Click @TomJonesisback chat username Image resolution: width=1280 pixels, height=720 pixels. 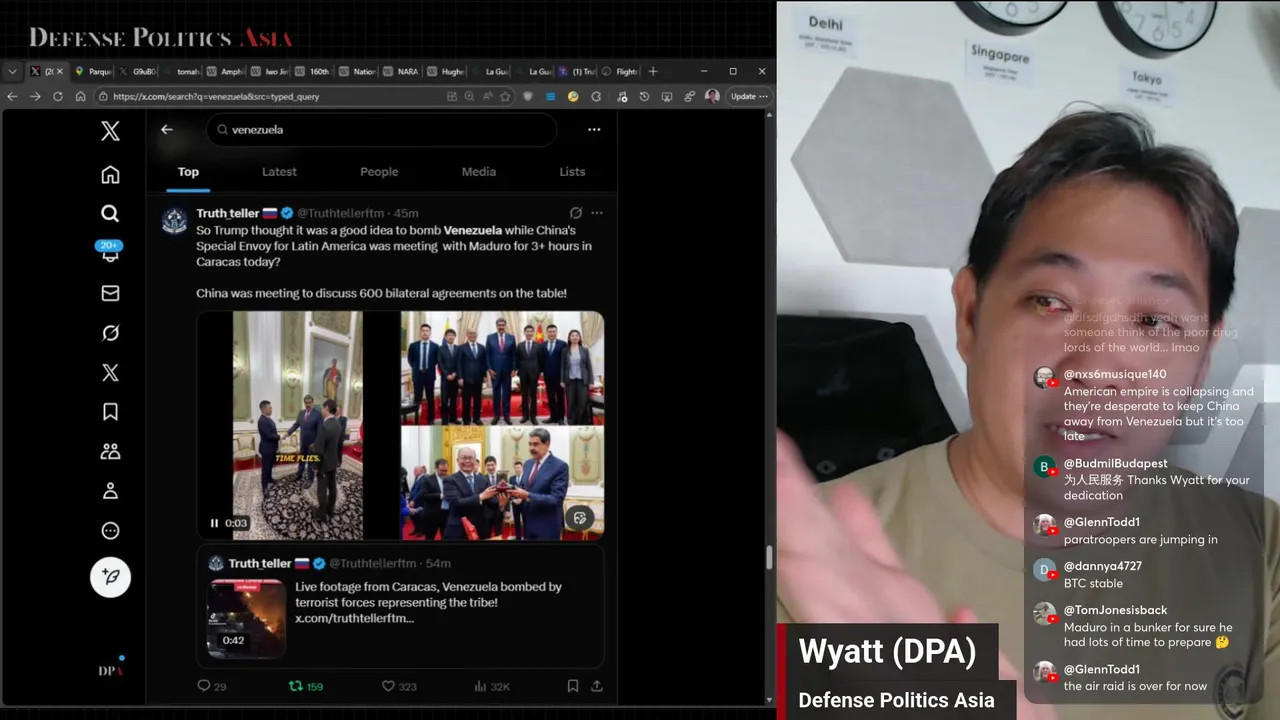tap(1115, 610)
